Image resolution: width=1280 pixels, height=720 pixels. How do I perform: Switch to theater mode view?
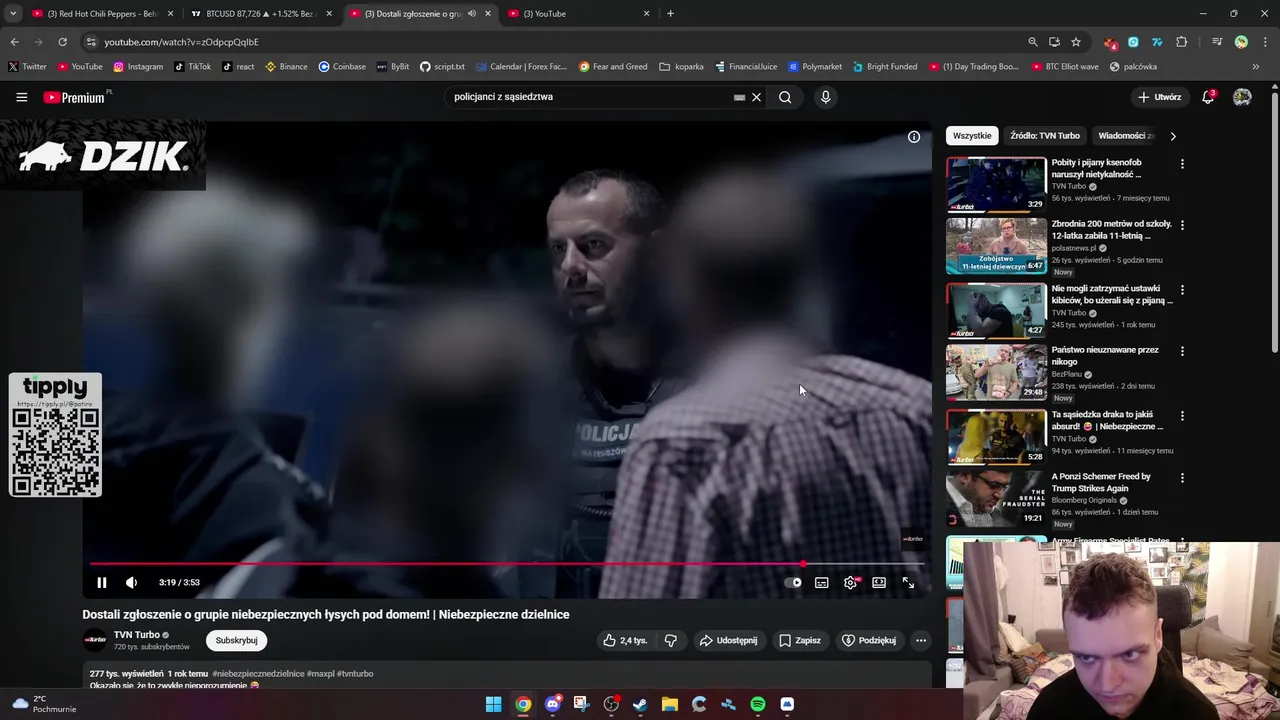[879, 582]
